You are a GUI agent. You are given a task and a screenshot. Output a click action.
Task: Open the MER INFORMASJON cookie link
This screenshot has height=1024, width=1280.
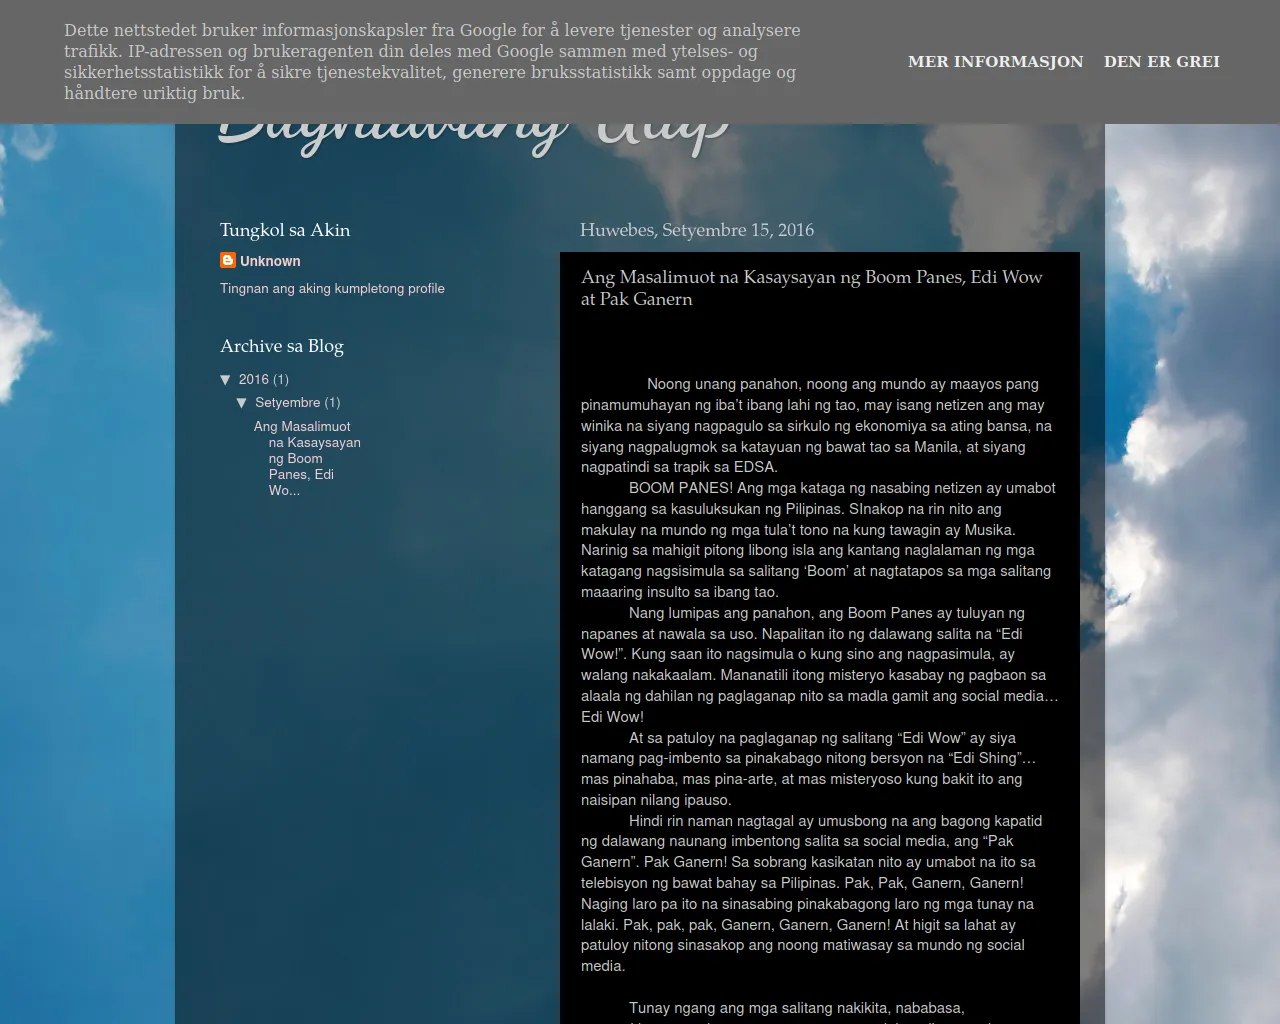click(995, 62)
